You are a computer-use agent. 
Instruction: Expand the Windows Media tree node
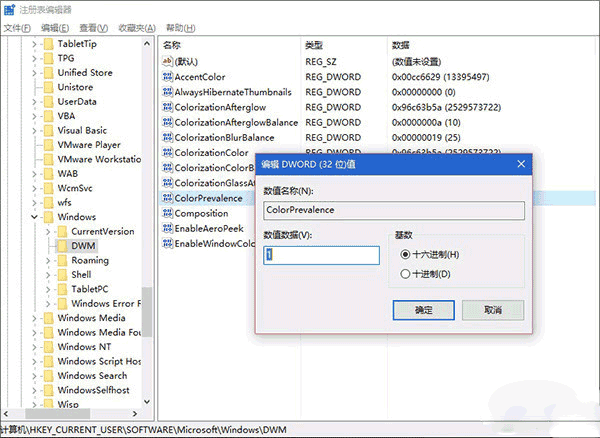34,318
